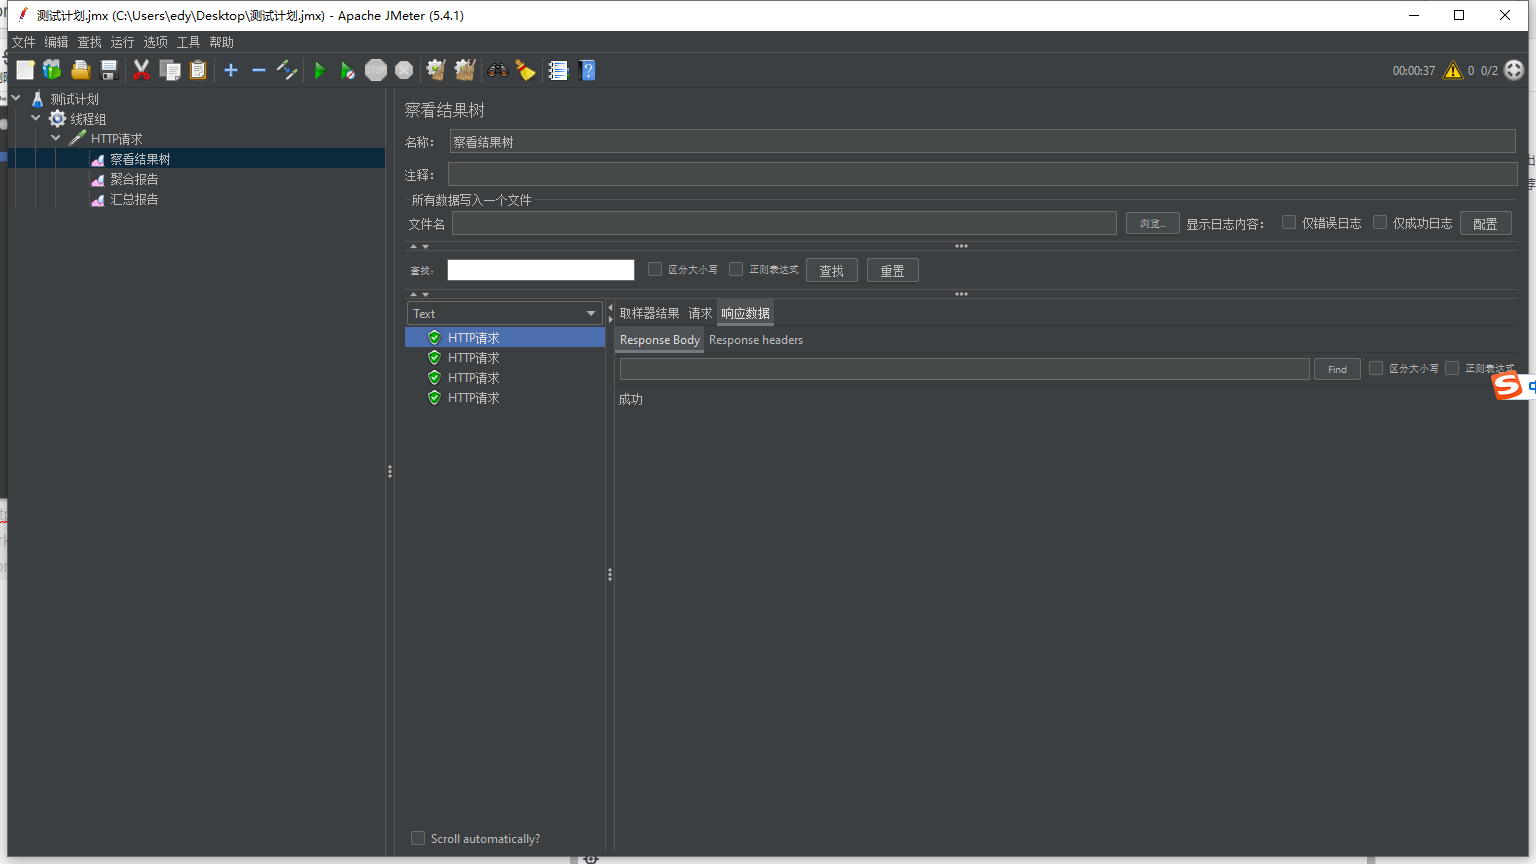Open the 运行 menu
The width and height of the screenshot is (1536, 864).
(122, 42)
